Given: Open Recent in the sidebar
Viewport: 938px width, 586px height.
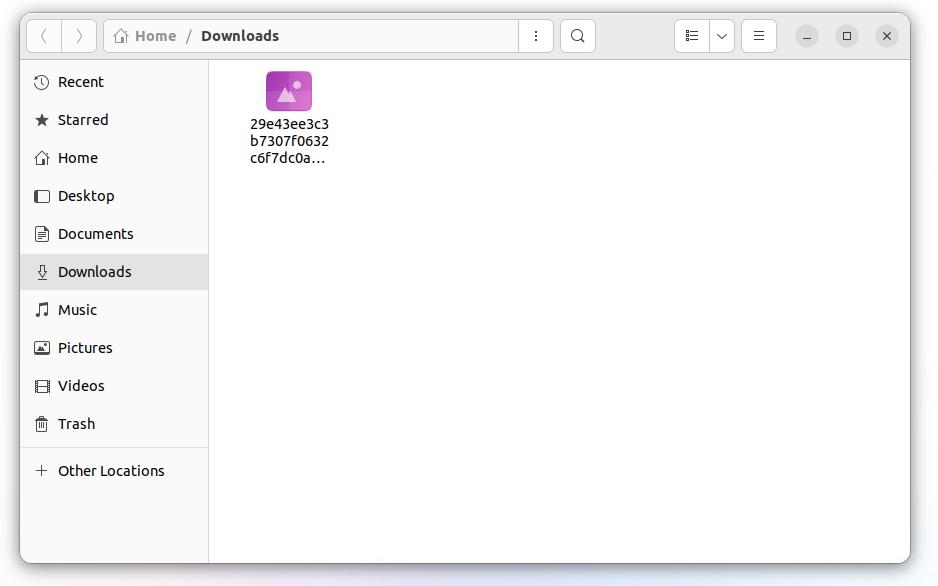Looking at the screenshot, I should point(80,82).
